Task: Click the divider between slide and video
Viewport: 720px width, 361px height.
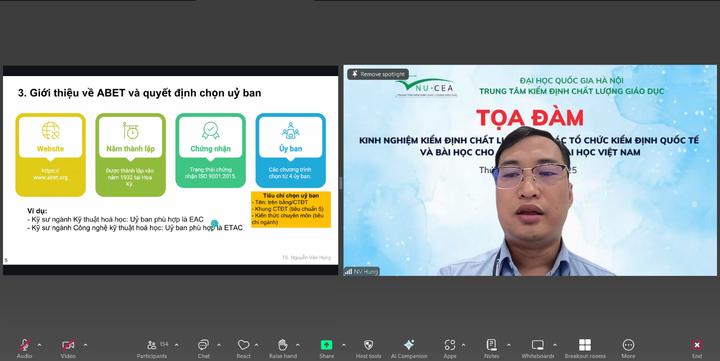Action: click(341, 182)
